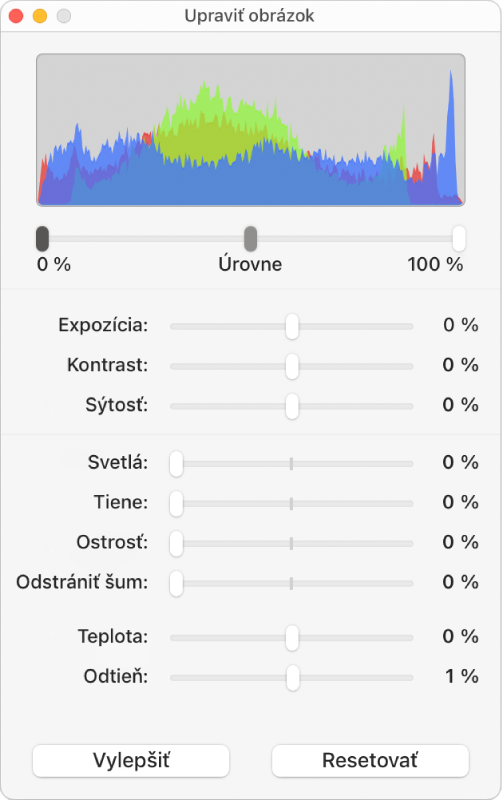Click the midpoint tick on Tiene track
The image size is (503, 801).
[292, 503]
